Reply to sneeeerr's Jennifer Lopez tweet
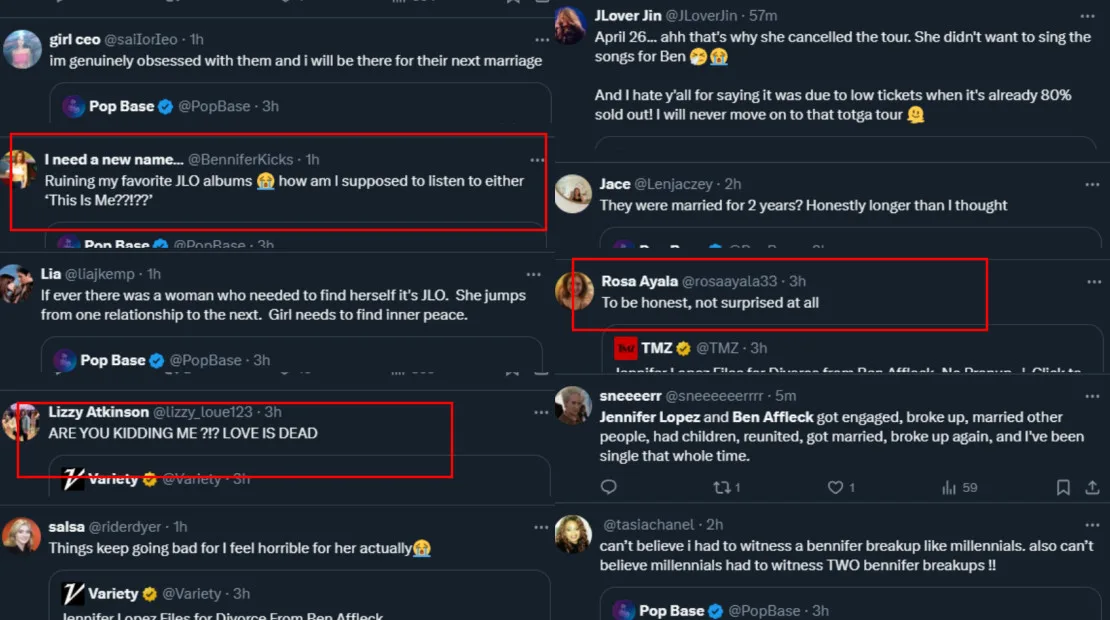1110x620 pixels. coord(608,488)
